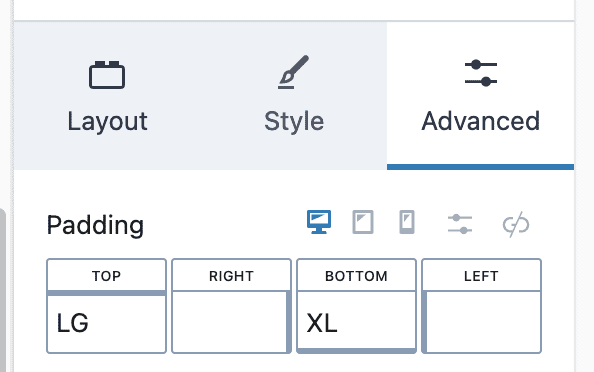Open padding custom settings sliders icon

click(x=460, y=224)
